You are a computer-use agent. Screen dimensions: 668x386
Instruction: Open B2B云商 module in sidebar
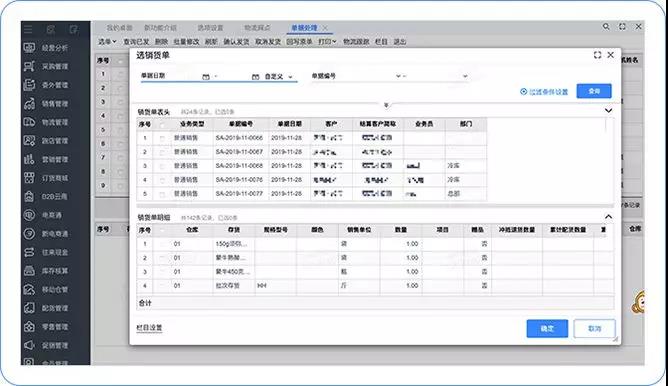[46, 196]
